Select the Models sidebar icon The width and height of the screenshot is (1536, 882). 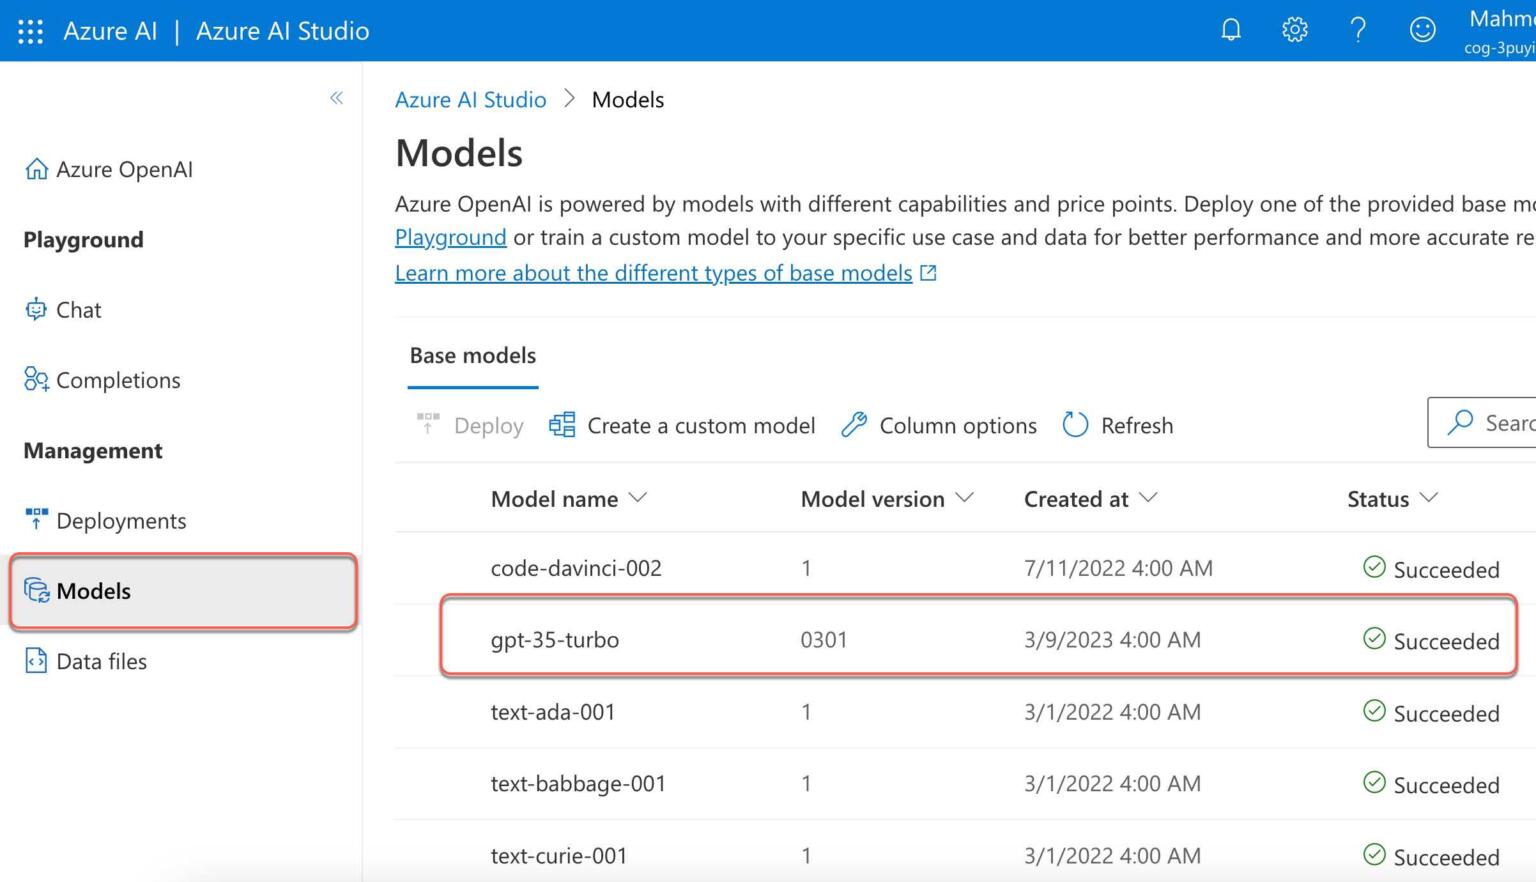pos(37,591)
